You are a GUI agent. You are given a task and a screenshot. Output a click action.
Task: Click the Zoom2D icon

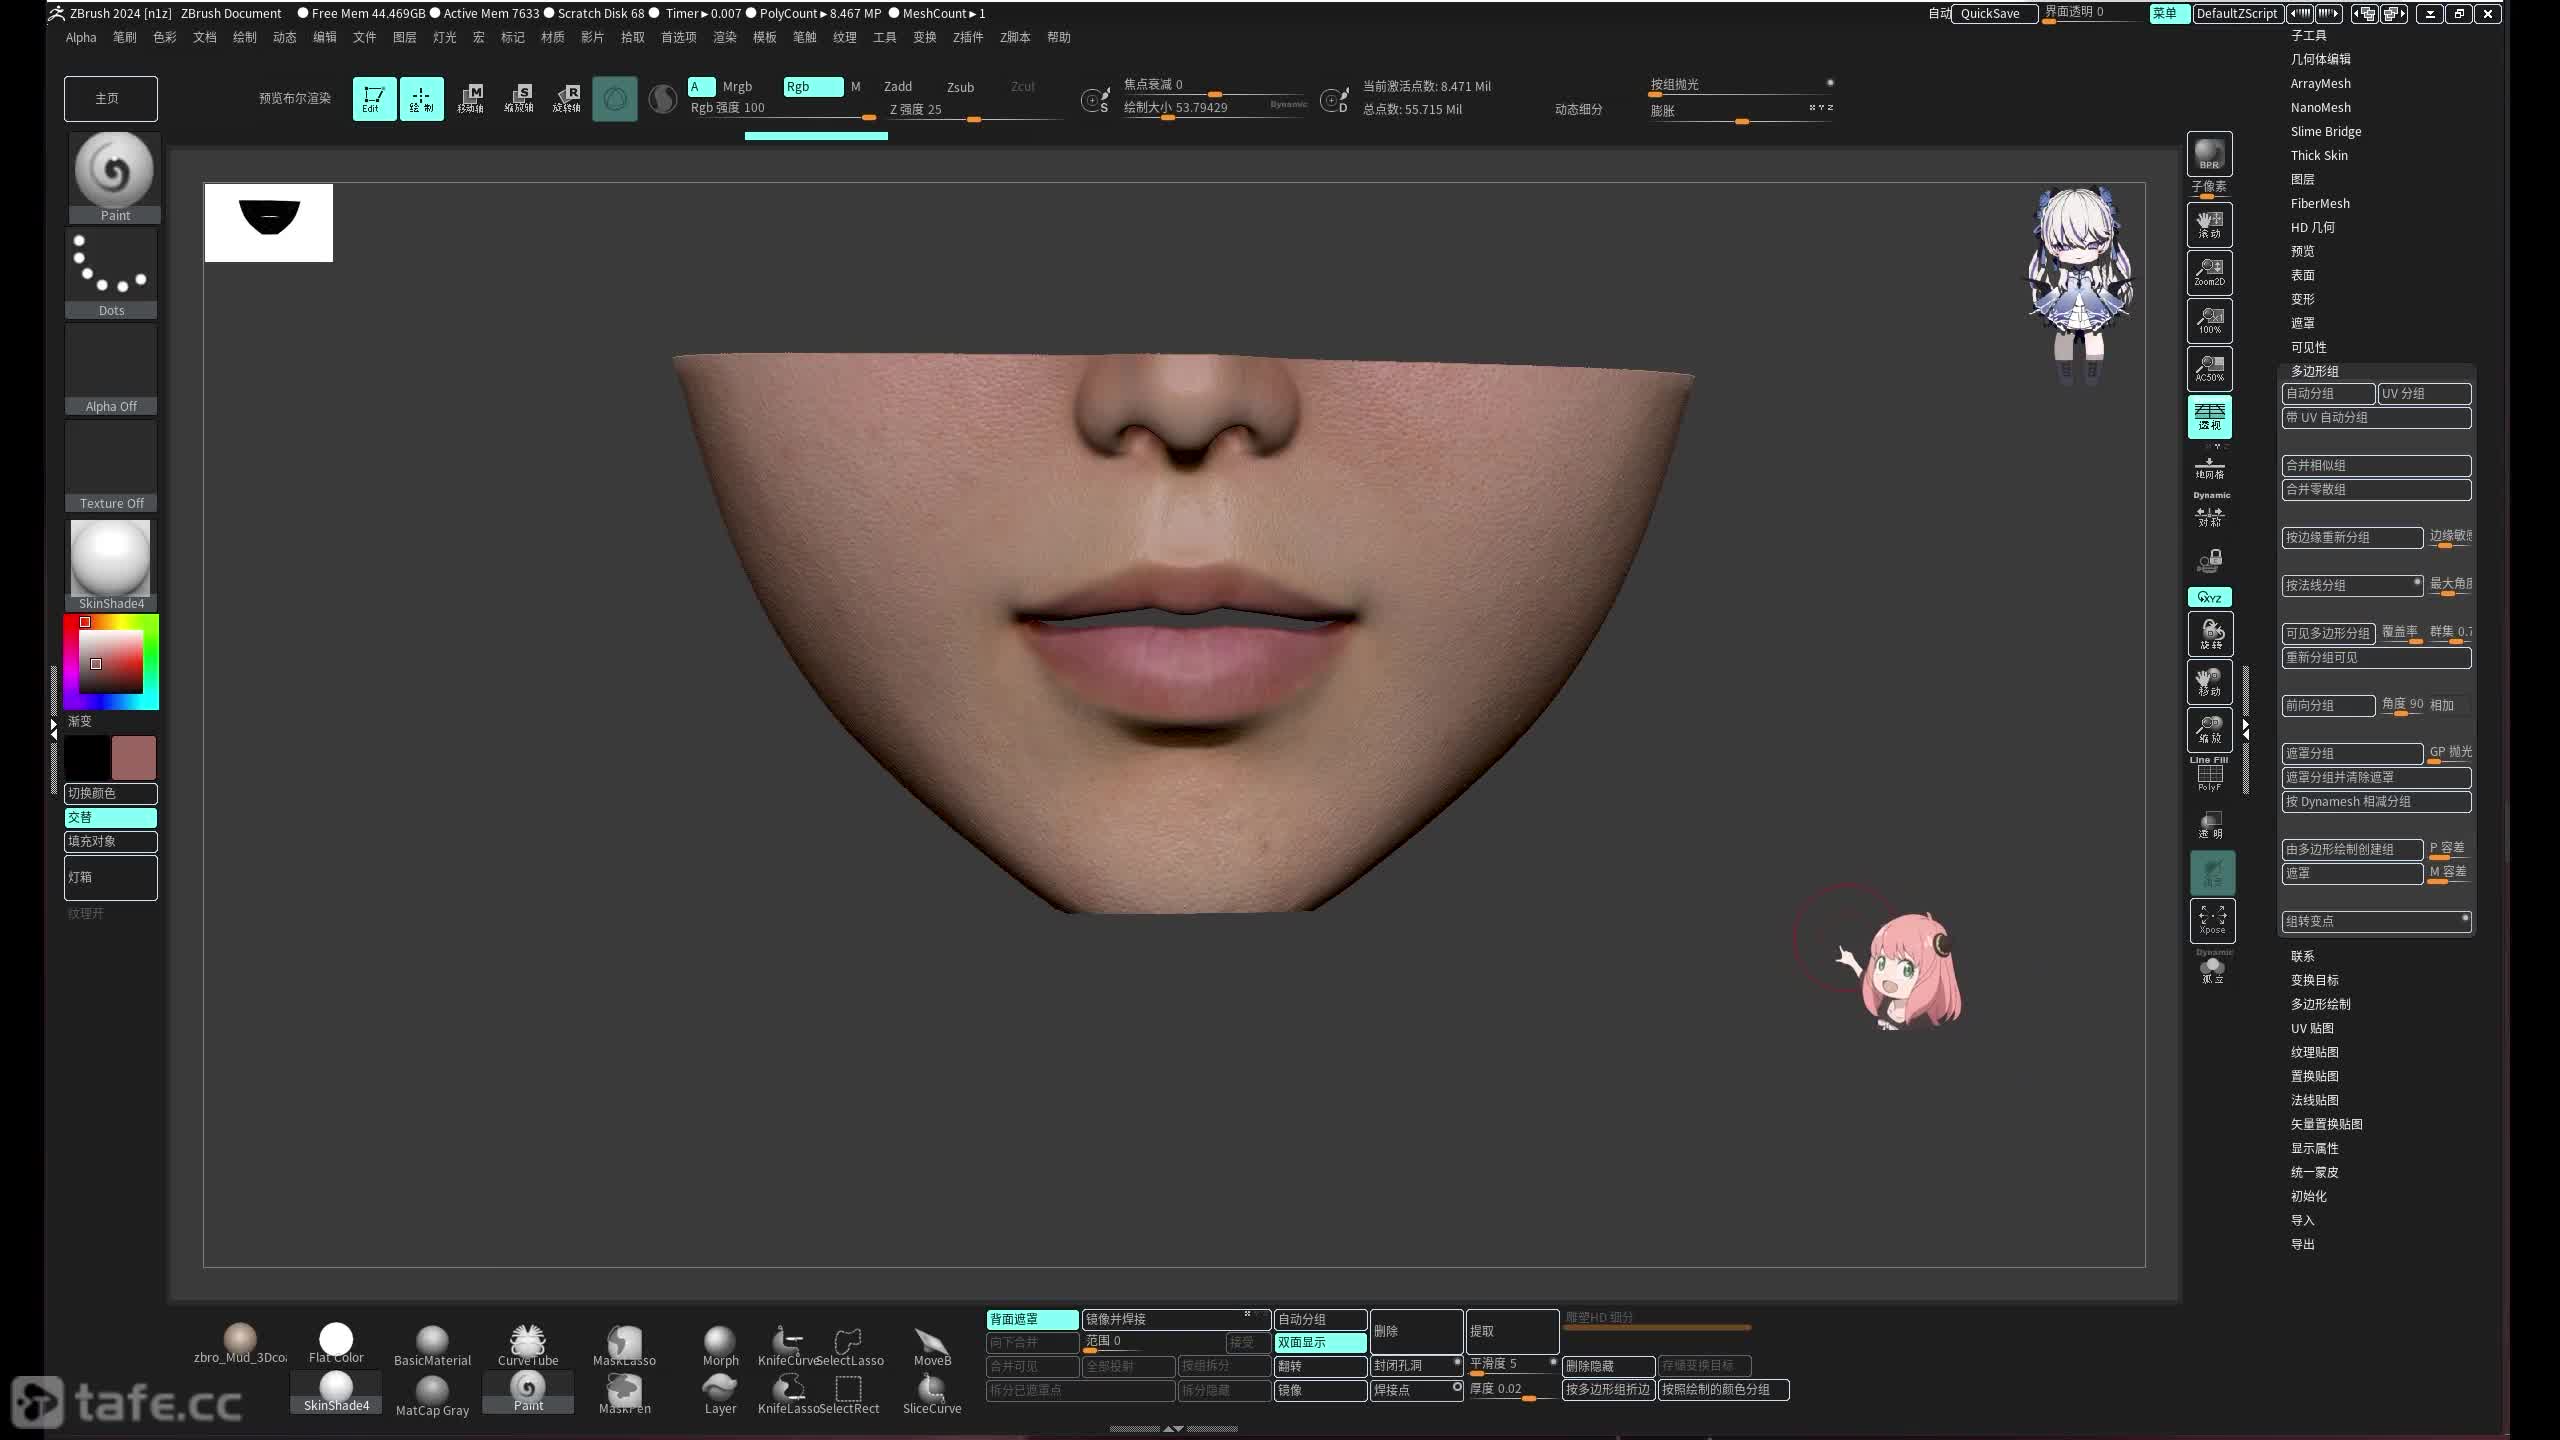coord(2209,272)
